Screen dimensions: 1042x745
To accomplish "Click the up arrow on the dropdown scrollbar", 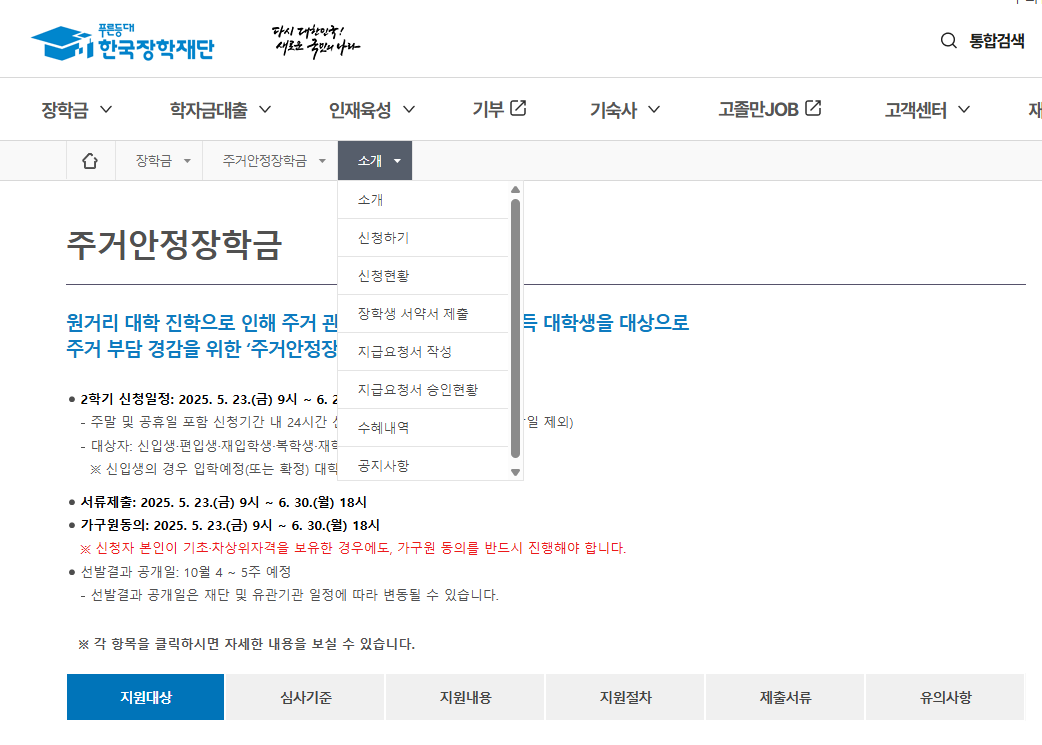I will [x=515, y=188].
